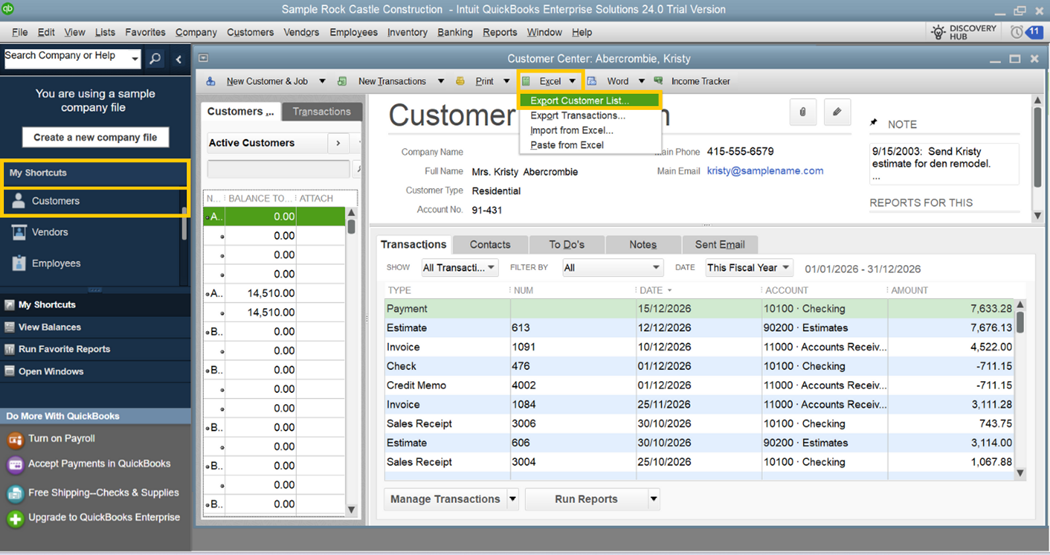Select the Credit Memo 4002 row
Screen dimensions: 1050x555
coord(698,385)
